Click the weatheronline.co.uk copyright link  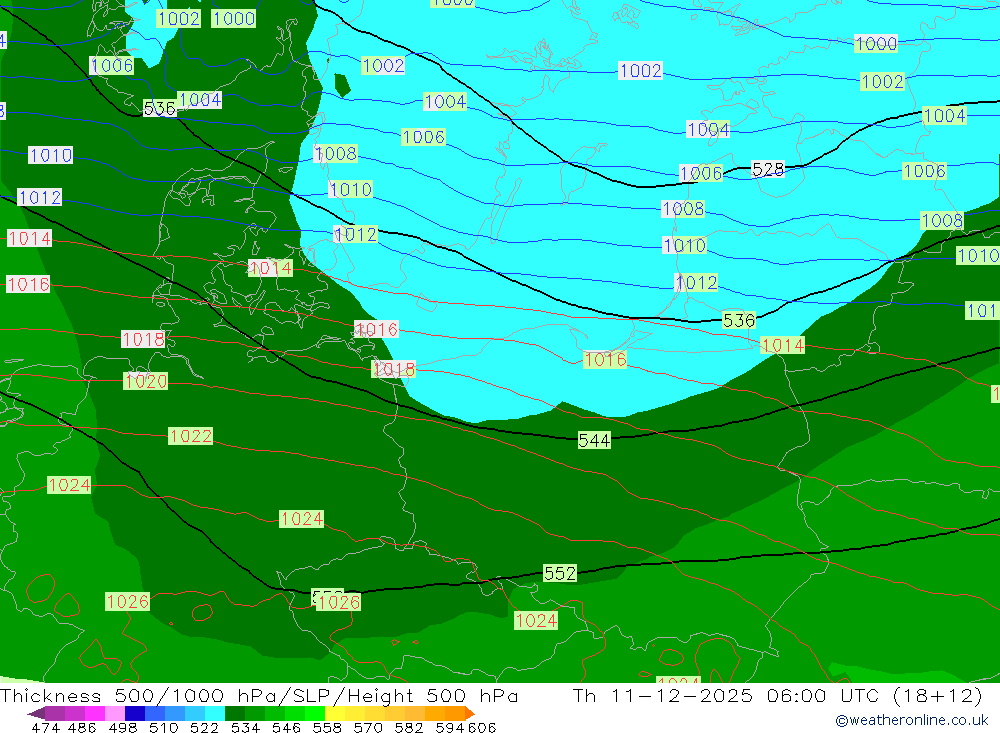click(911, 720)
